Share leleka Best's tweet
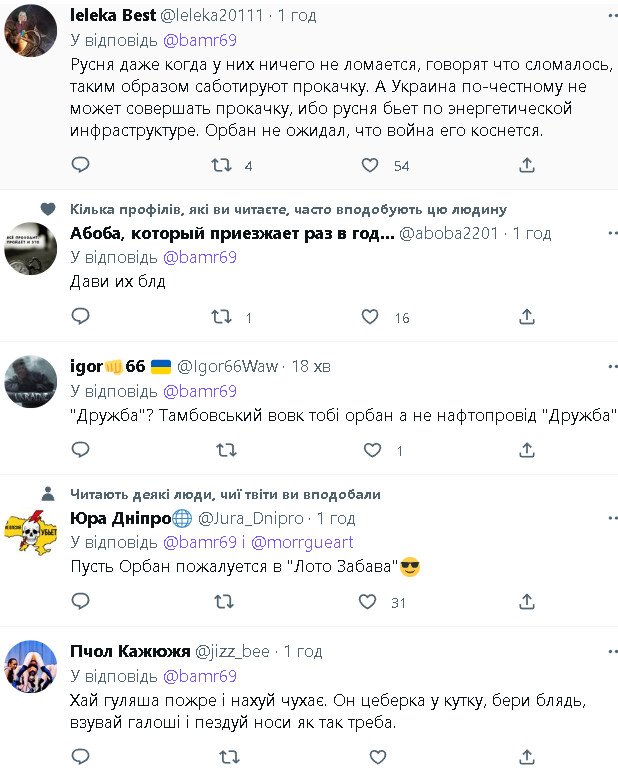618x775 pixels. (527, 165)
